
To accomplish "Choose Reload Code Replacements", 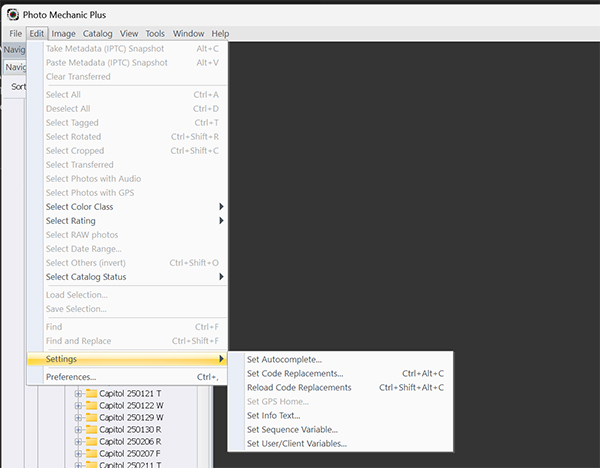I will click(341, 387).
